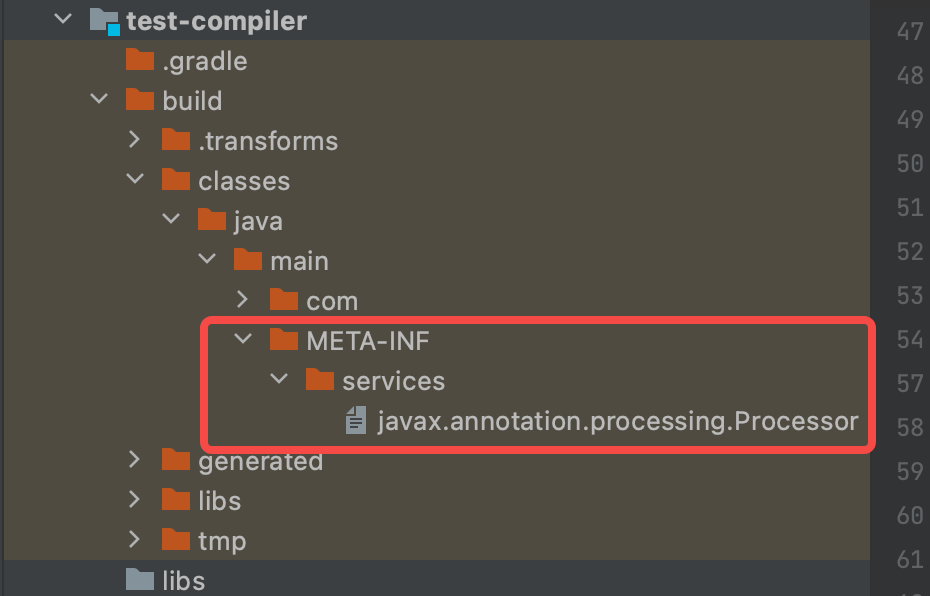Expand the .transforms folder
This screenshot has height=596, width=930.
(135, 141)
